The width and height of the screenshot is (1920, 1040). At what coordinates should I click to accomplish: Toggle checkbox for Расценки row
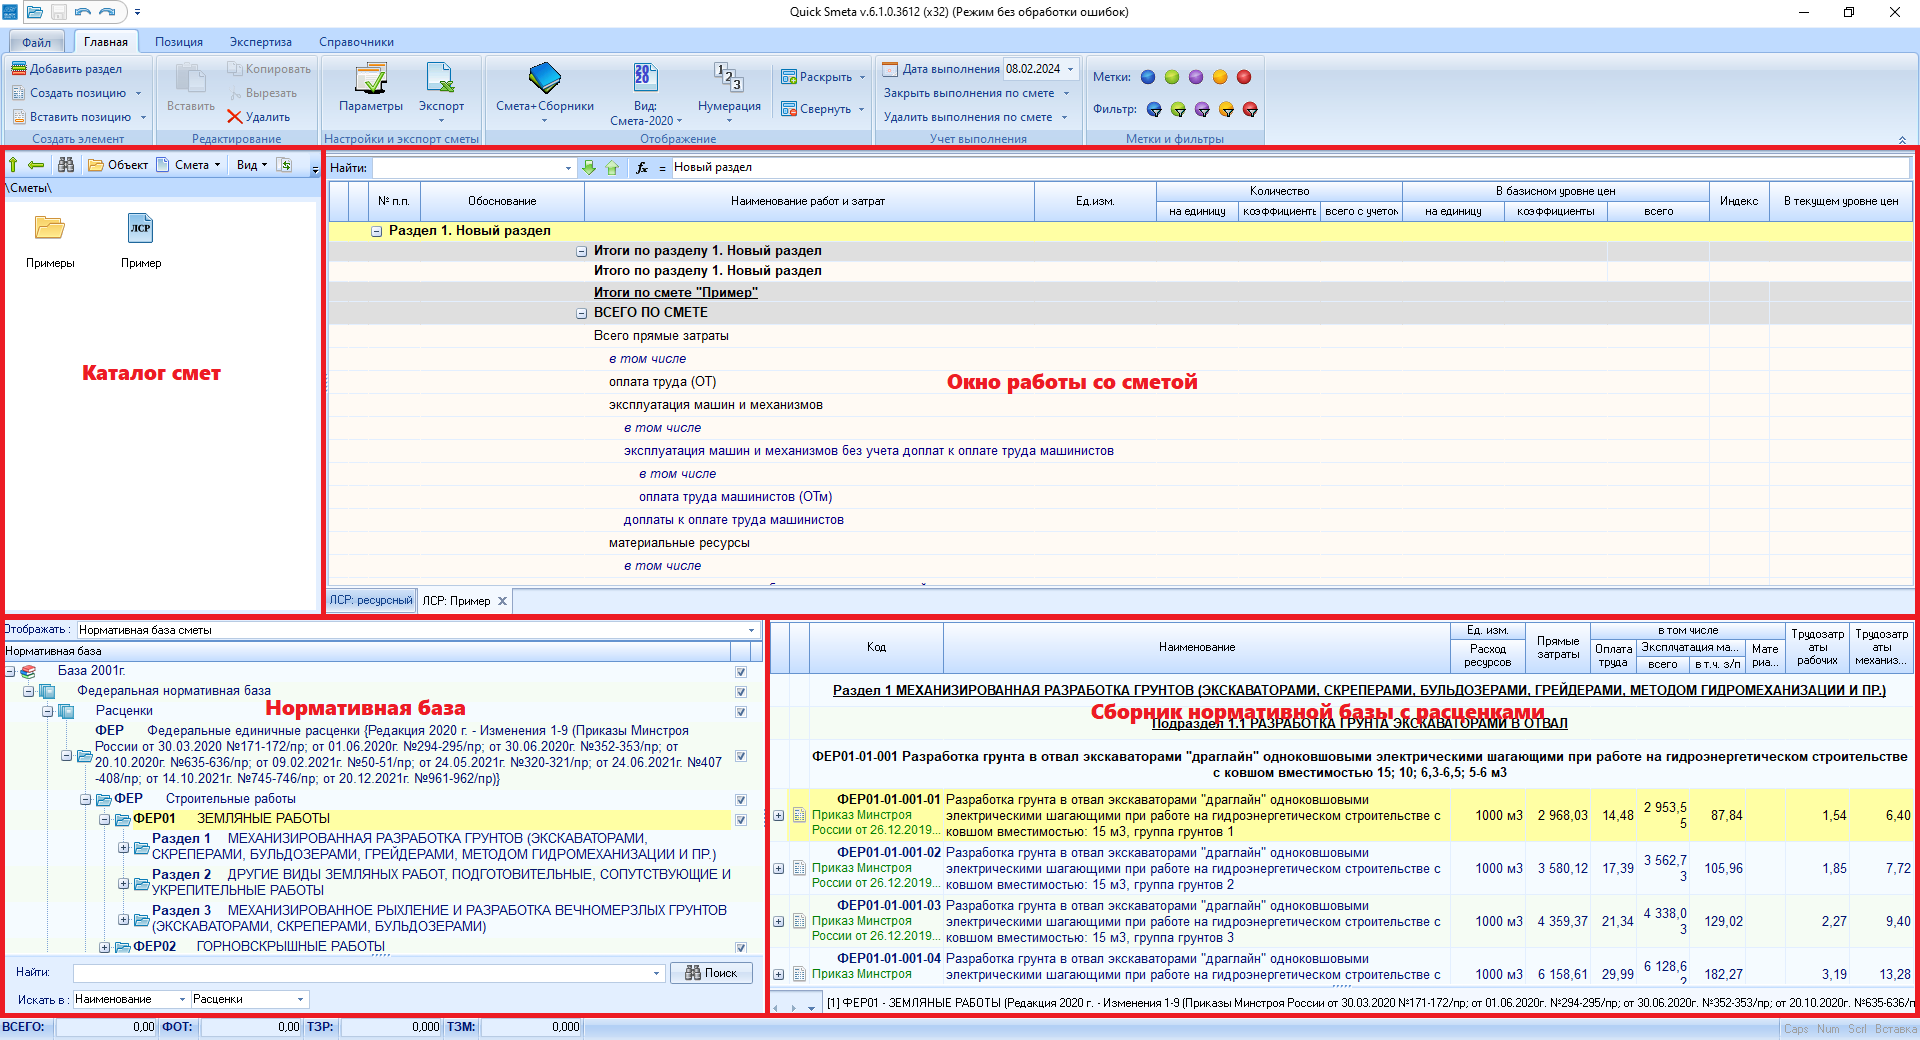[741, 712]
